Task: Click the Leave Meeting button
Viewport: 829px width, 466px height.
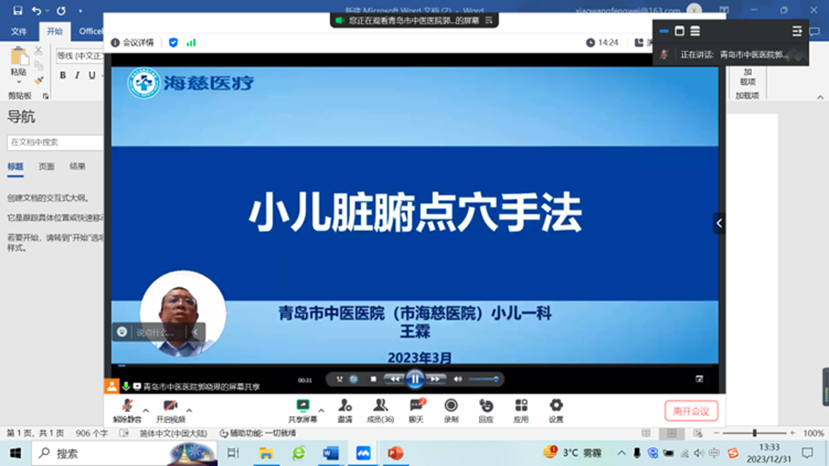Action: [x=691, y=411]
